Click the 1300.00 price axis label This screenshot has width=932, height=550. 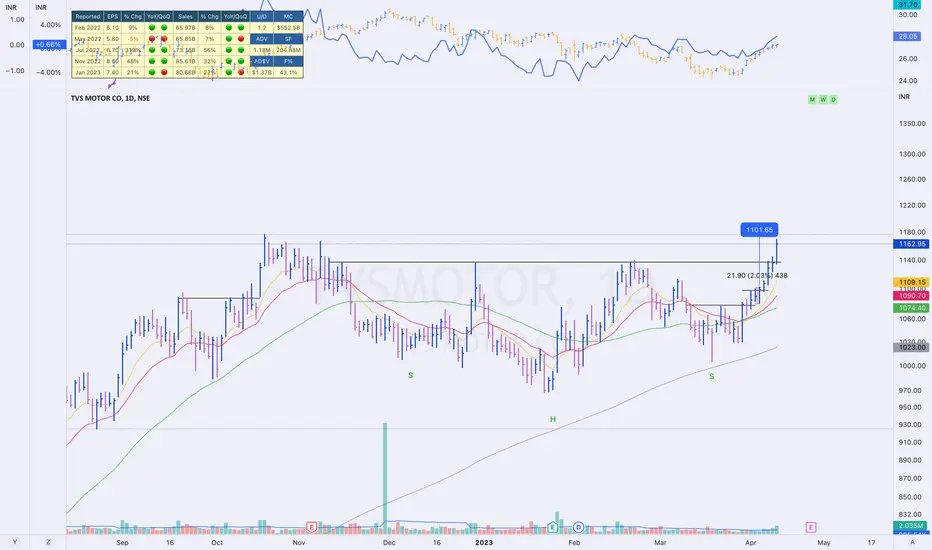[912, 154]
